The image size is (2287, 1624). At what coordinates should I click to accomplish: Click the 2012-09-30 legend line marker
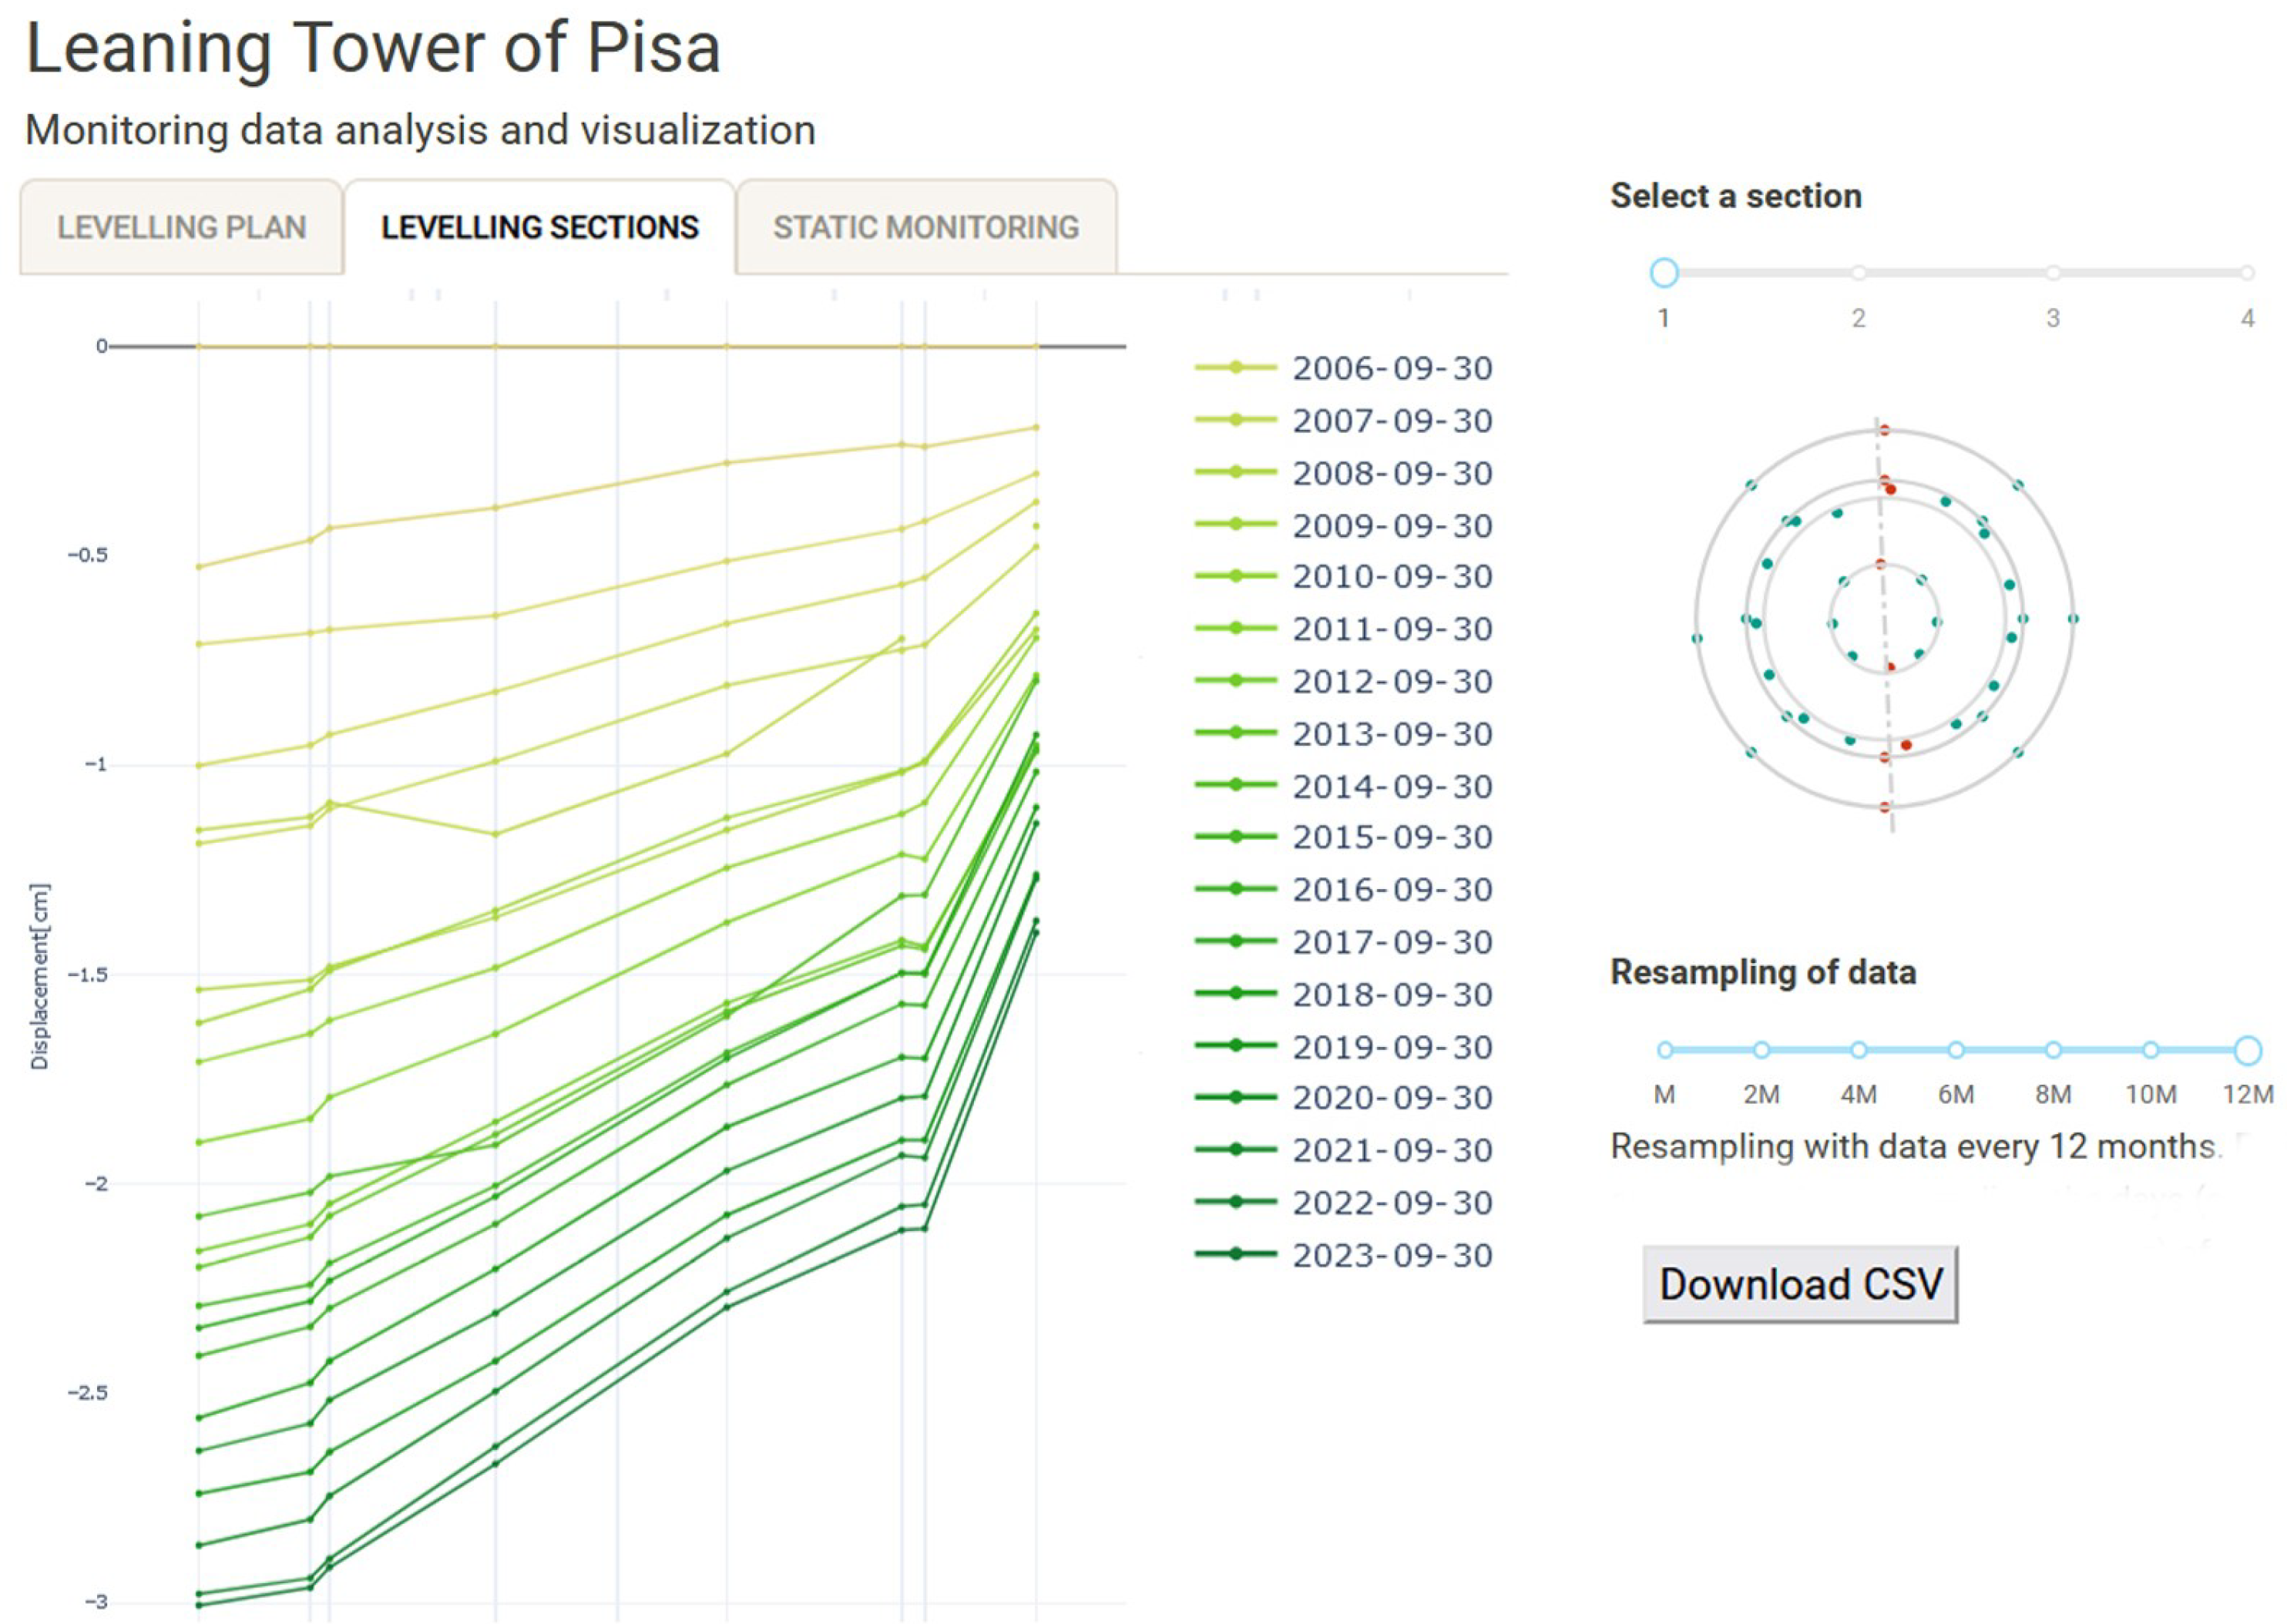click(1236, 681)
